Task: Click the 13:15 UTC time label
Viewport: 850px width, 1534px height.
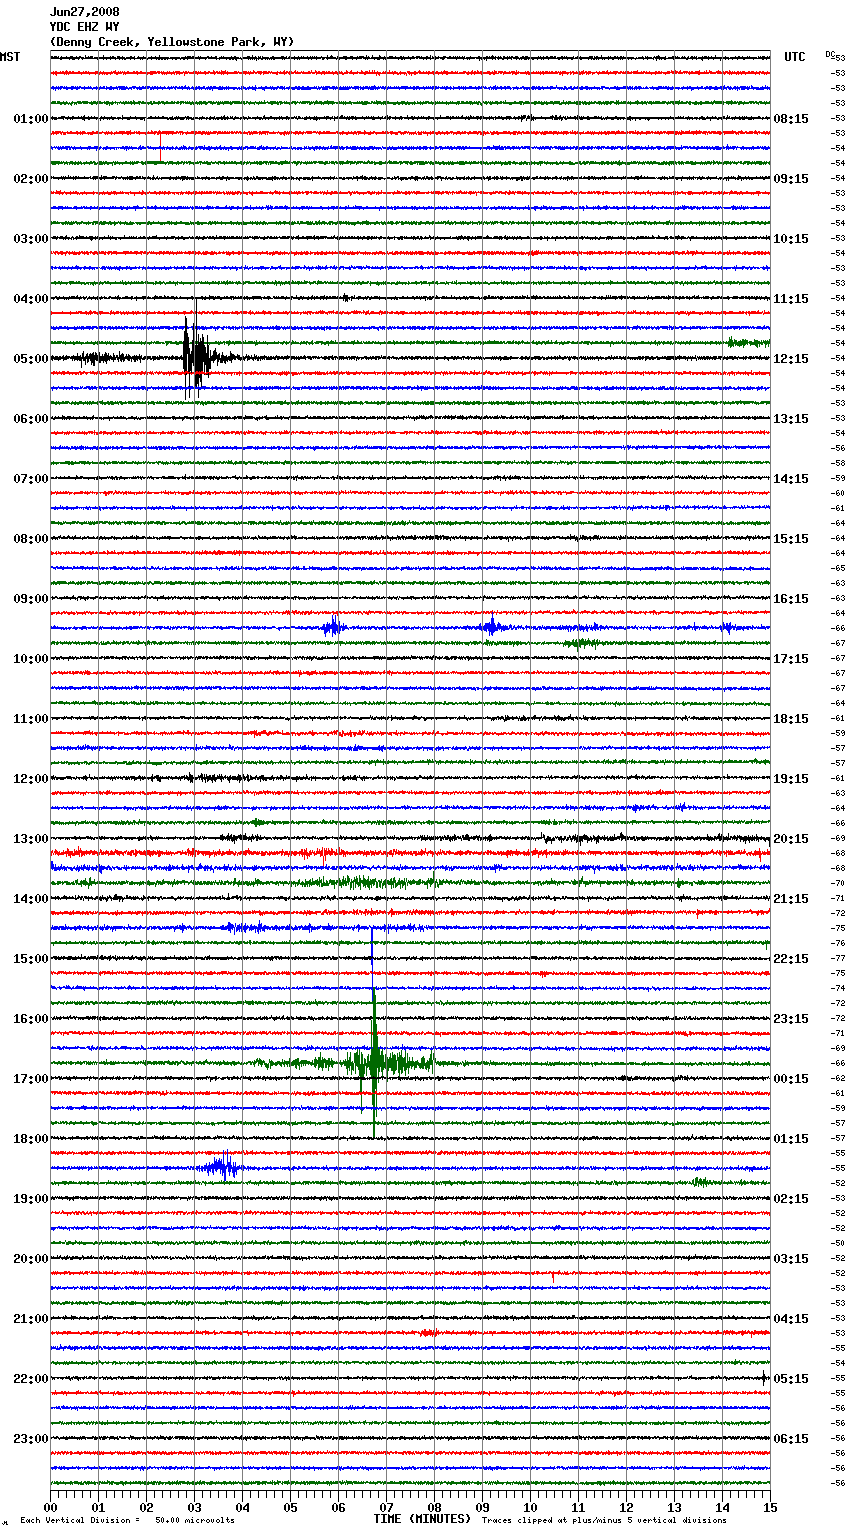Action: tap(791, 419)
